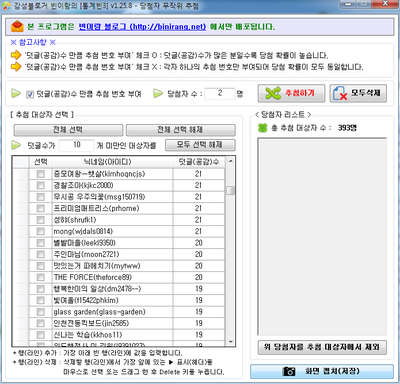The width and height of the screenshot is (400, 384).
Task: Click the count cell in jin2585 row
Action: 199,323
